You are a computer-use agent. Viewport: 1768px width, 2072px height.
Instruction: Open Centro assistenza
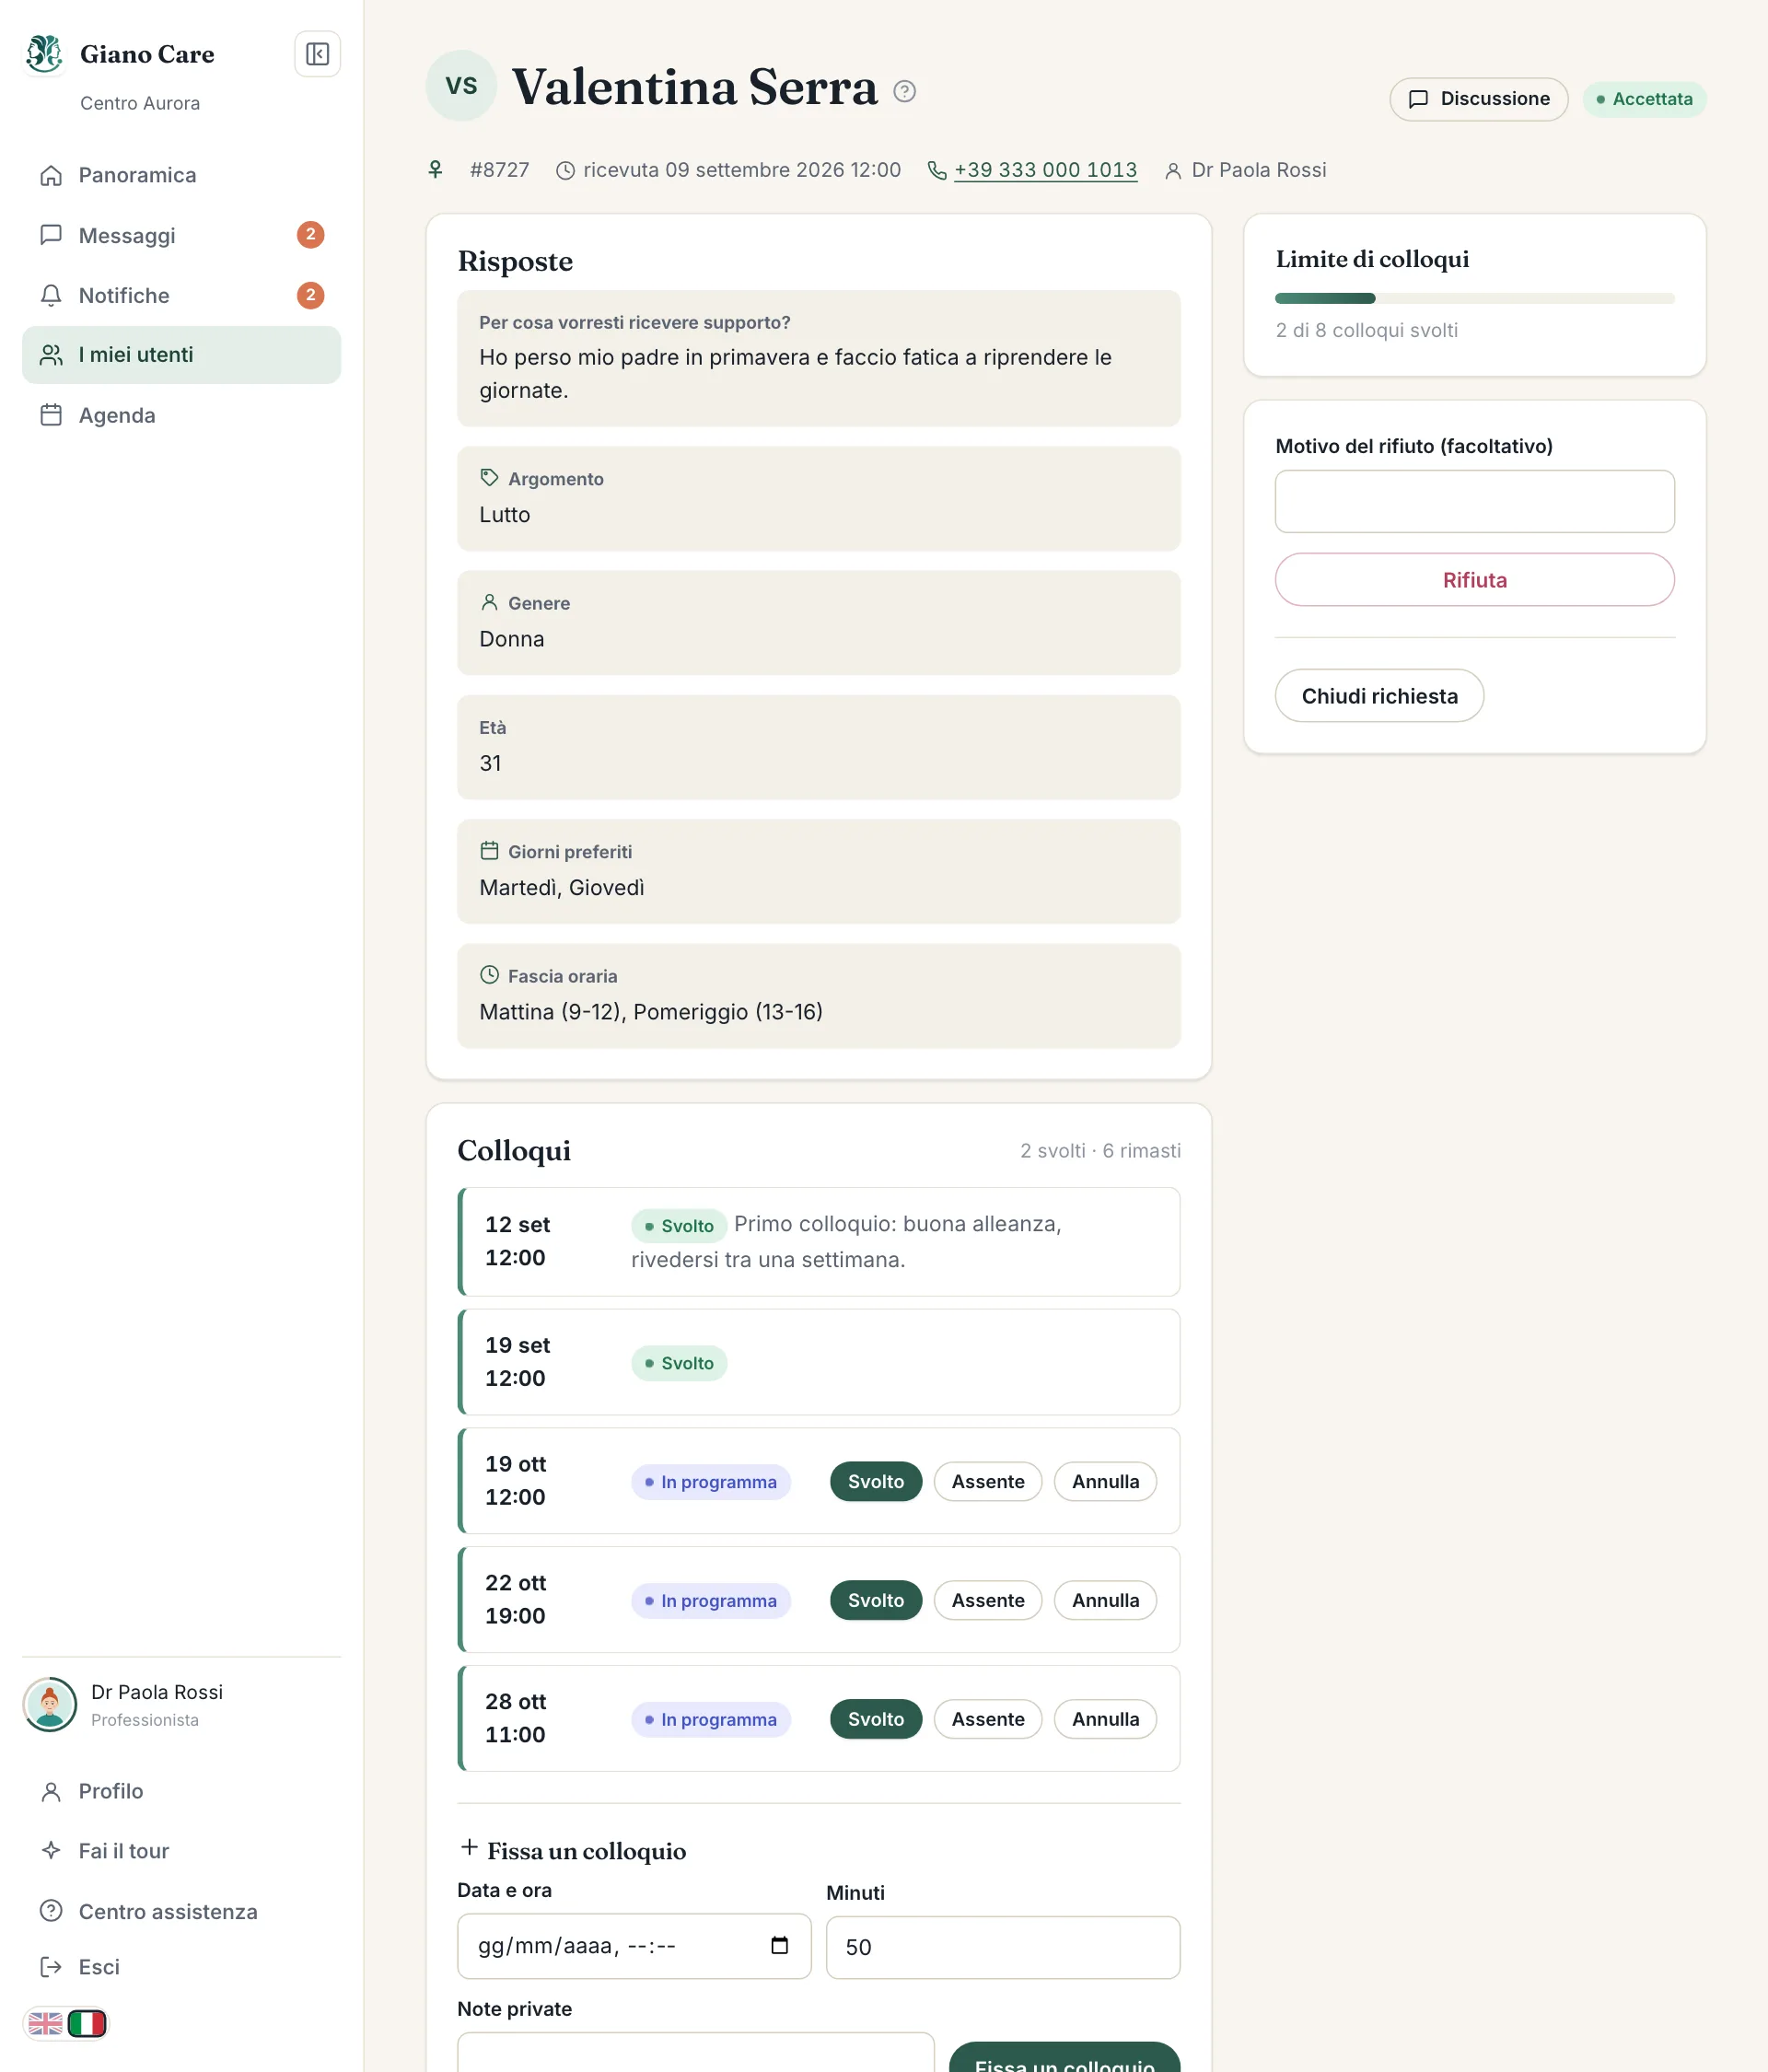click(x=181, y=1911)
